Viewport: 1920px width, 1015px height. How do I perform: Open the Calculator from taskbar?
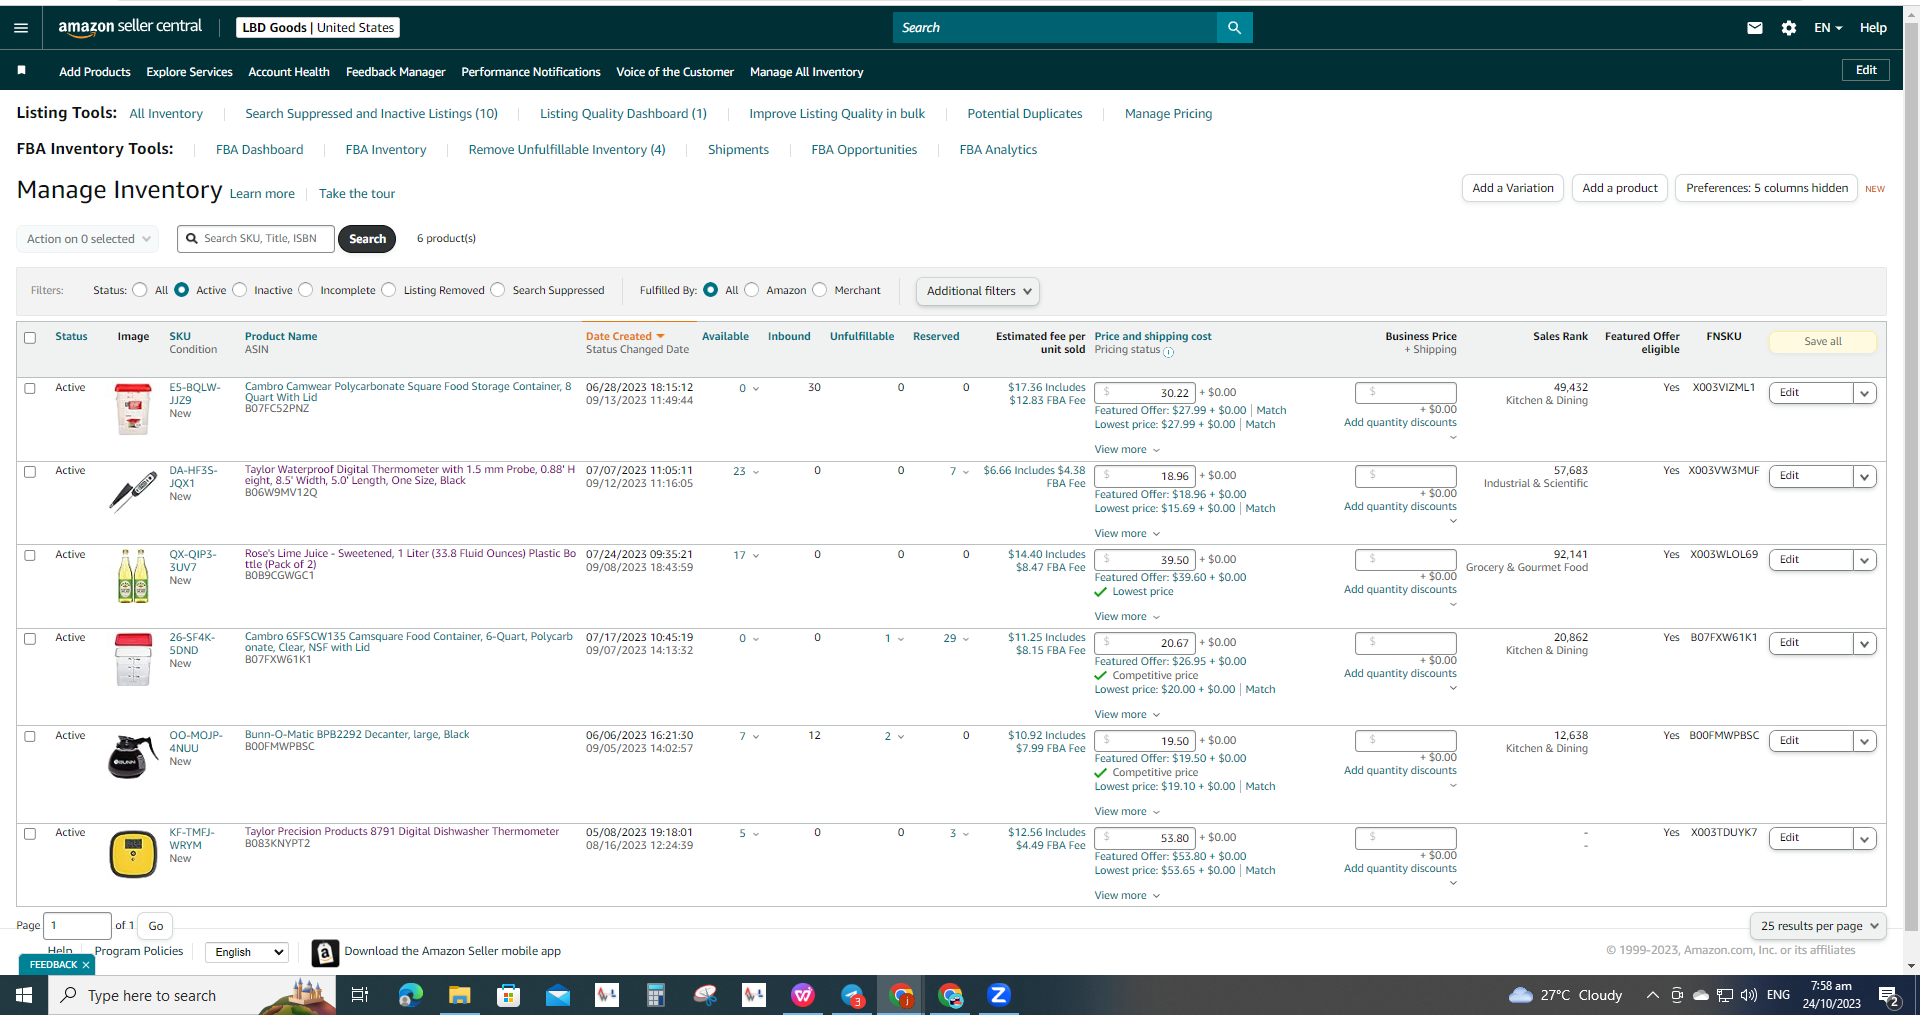656,995
